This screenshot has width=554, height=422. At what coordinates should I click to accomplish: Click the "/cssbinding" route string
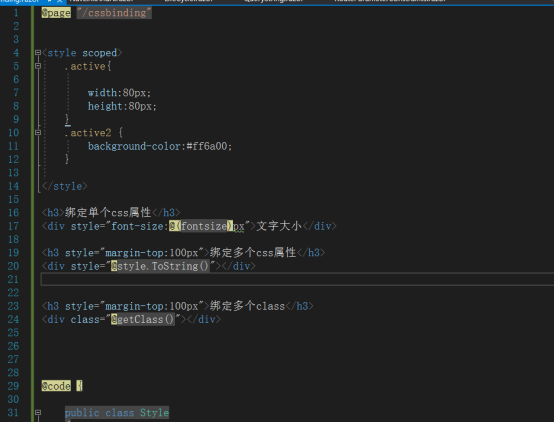coord(114,13)
